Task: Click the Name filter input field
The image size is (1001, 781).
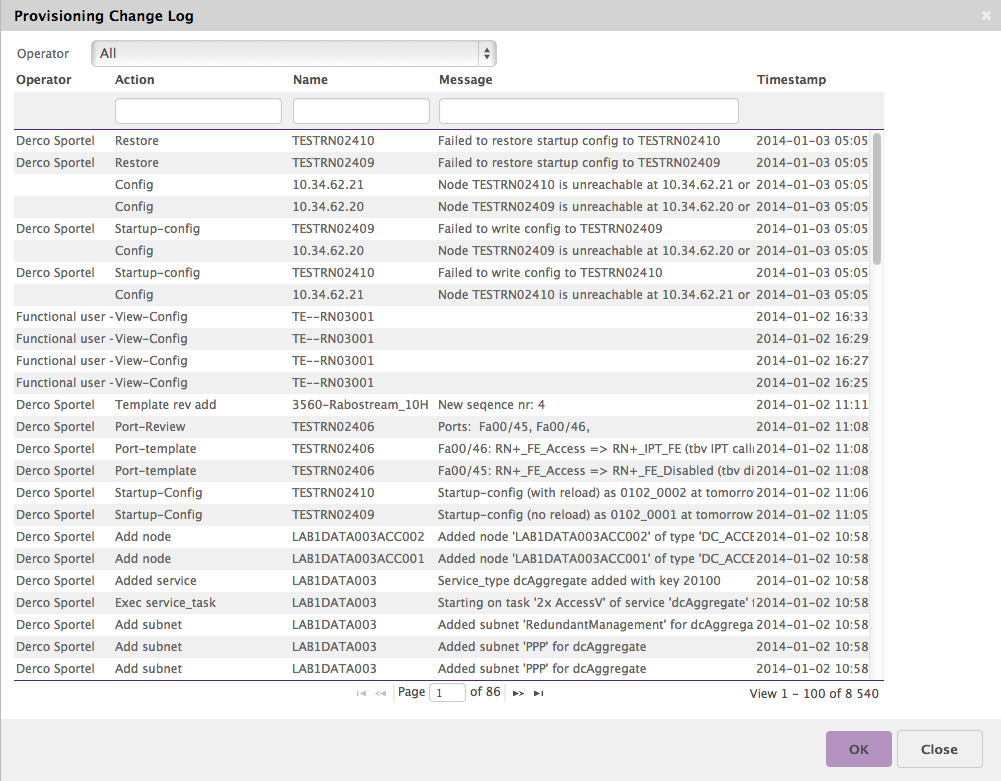Action: (x=361, y=111)
